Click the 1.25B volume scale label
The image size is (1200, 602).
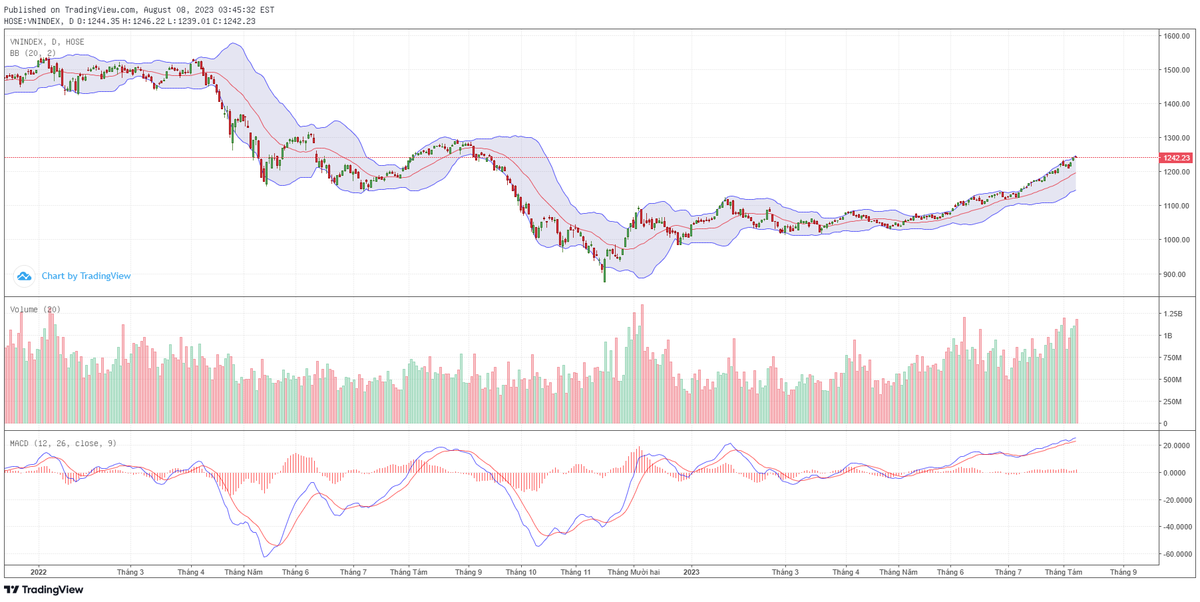[x=1172, y=314]
